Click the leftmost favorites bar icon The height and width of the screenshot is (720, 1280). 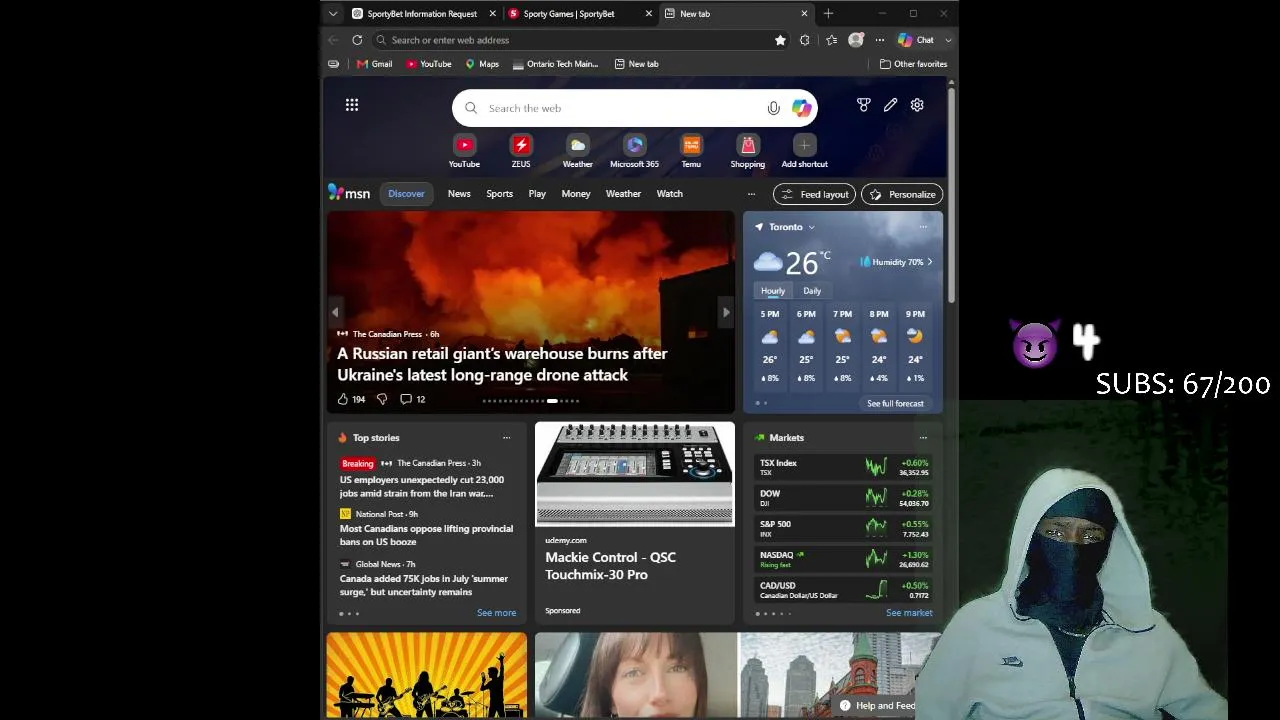(333, 64)
